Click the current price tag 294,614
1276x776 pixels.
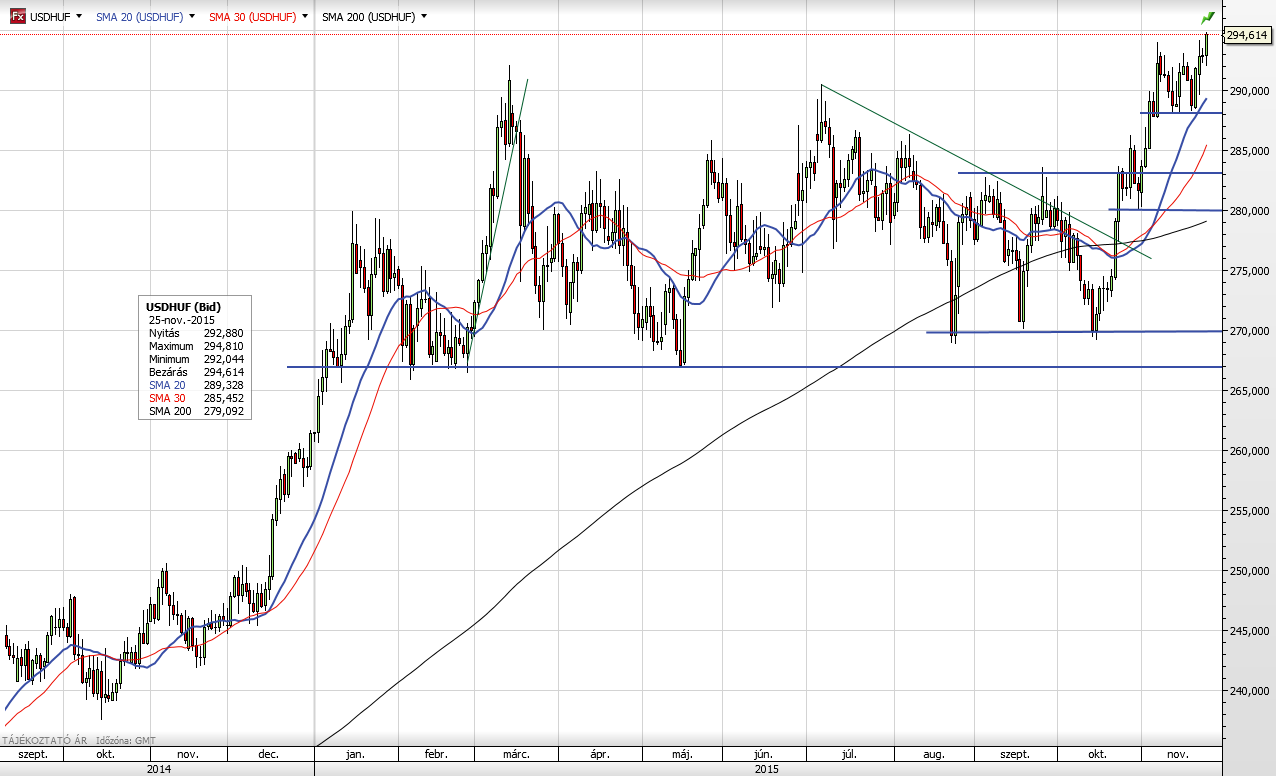[1247, 35]
